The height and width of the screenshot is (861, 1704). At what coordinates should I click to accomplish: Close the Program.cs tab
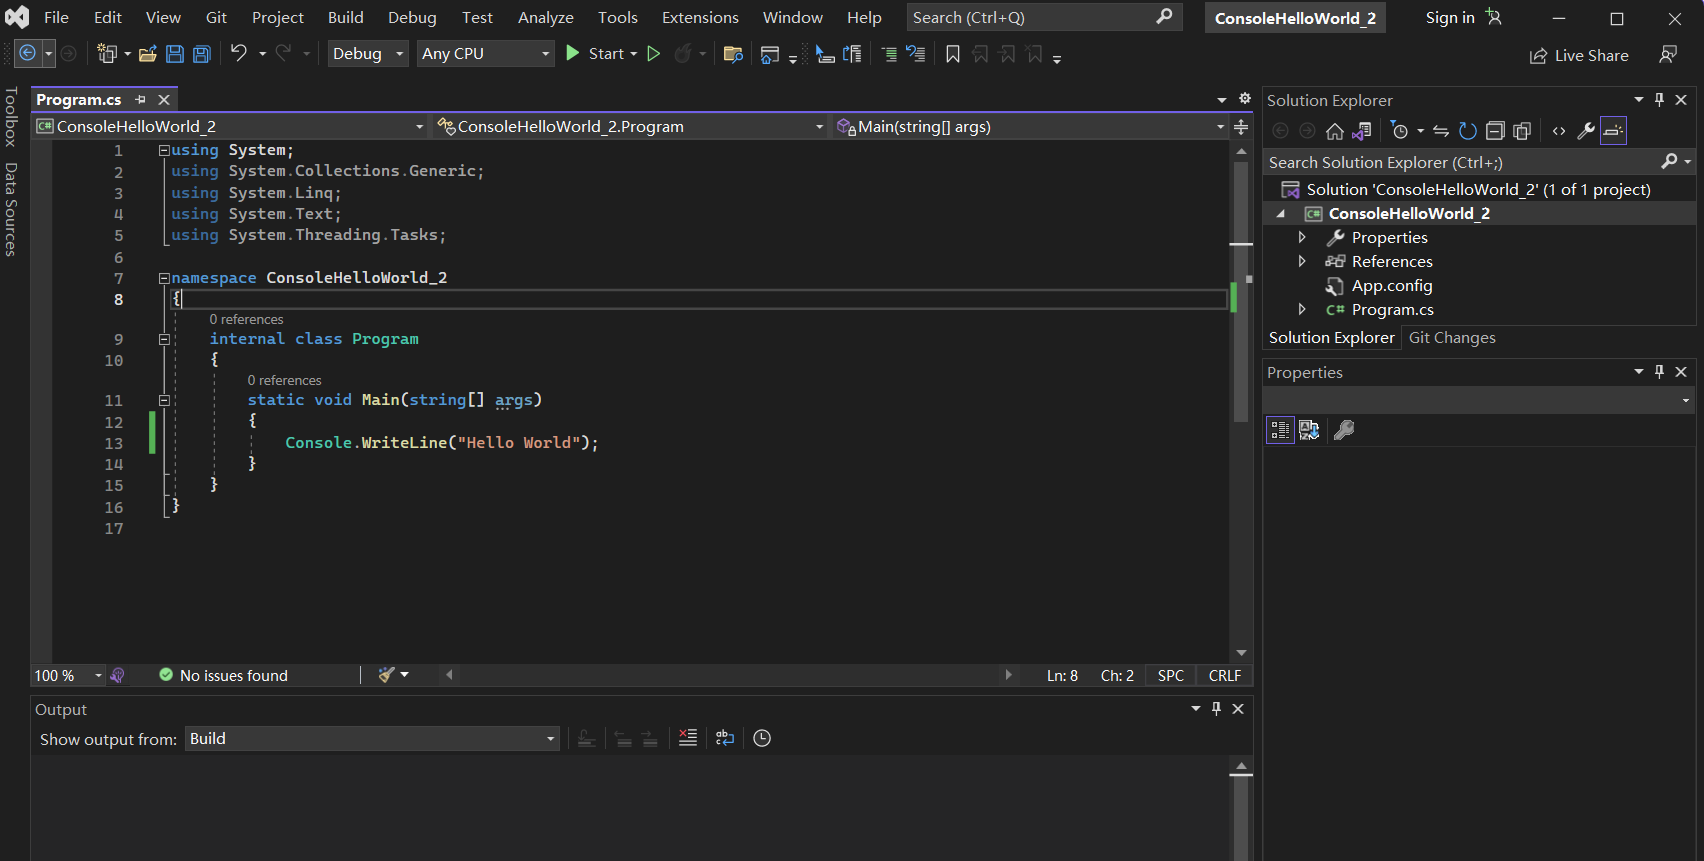(x=164, y=99)
